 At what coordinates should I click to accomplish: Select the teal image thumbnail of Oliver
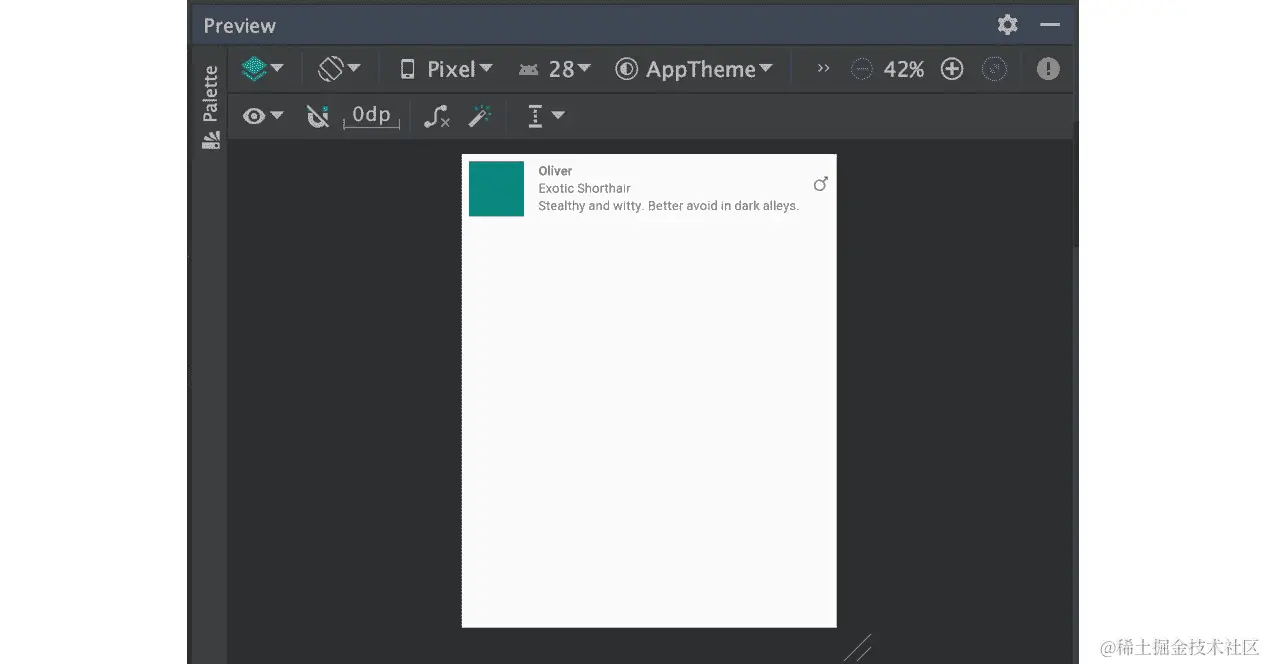pyautogui.click(x=495, y=188)
